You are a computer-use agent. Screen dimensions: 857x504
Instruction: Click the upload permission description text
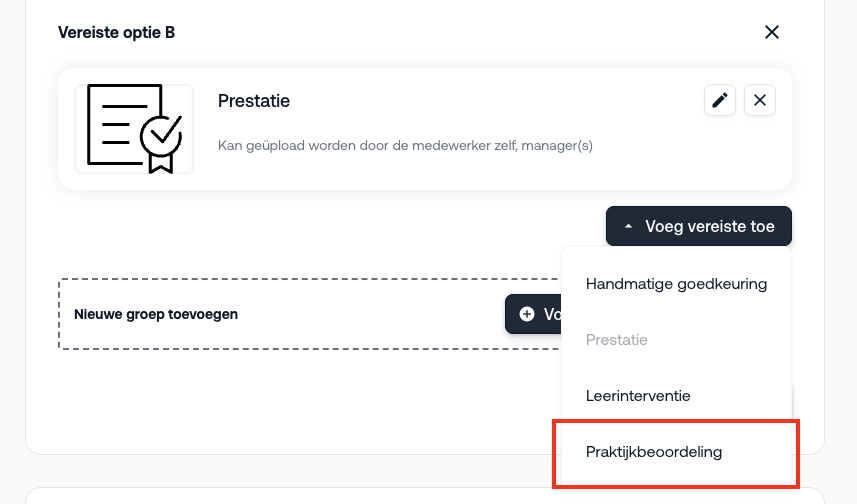pos(405,146)
